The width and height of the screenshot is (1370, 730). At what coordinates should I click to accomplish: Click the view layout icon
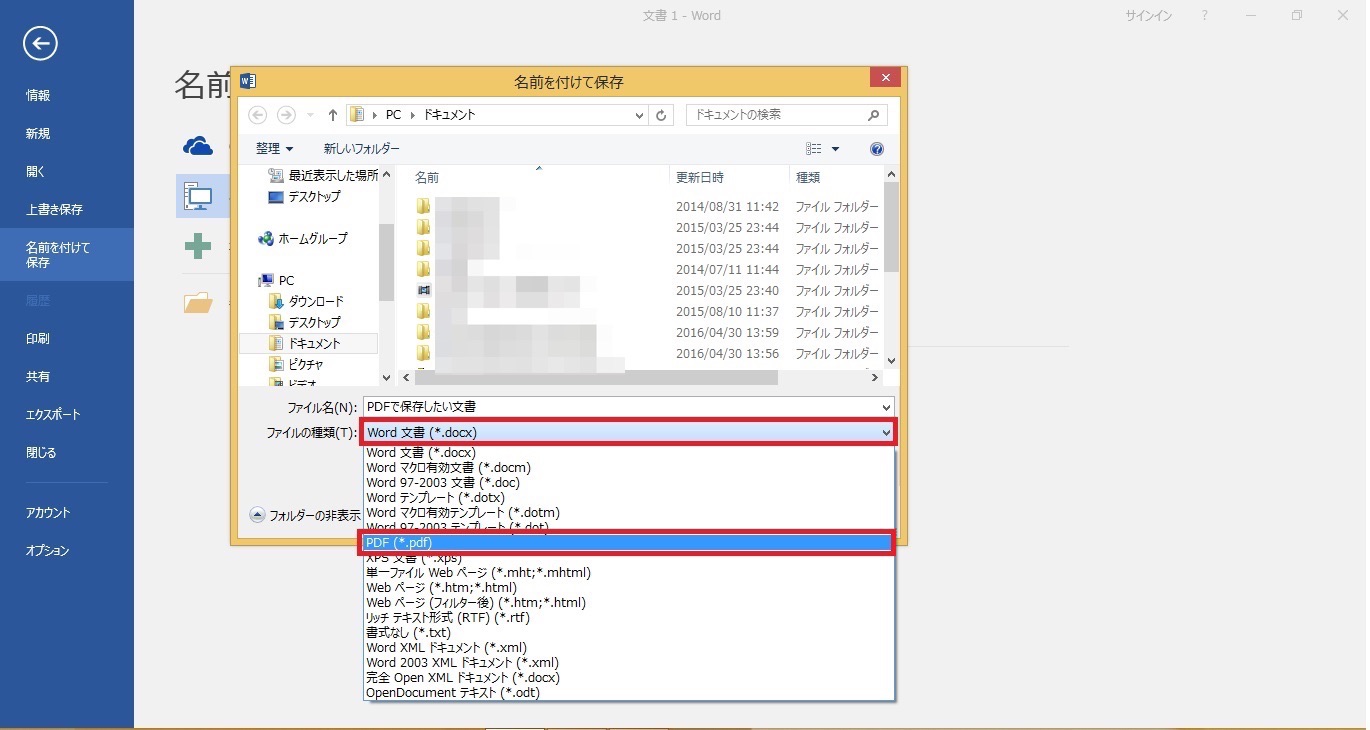coord(814,149)
